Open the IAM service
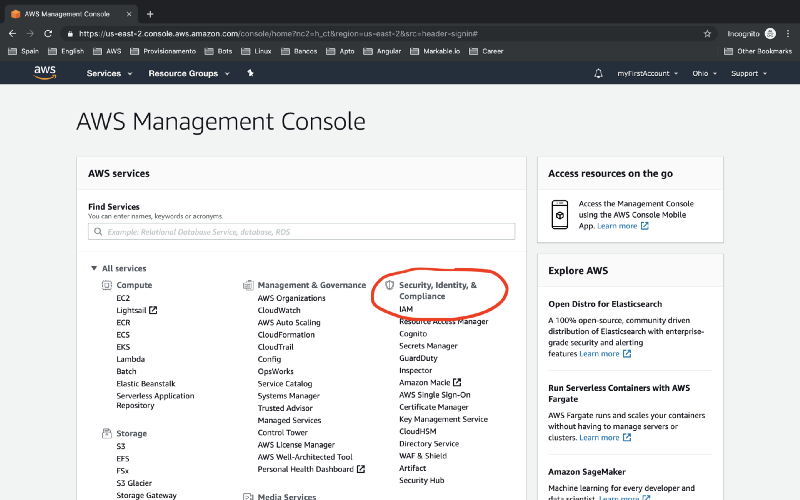Viewport: 800px width, 500px height. [x=406, y=309]
